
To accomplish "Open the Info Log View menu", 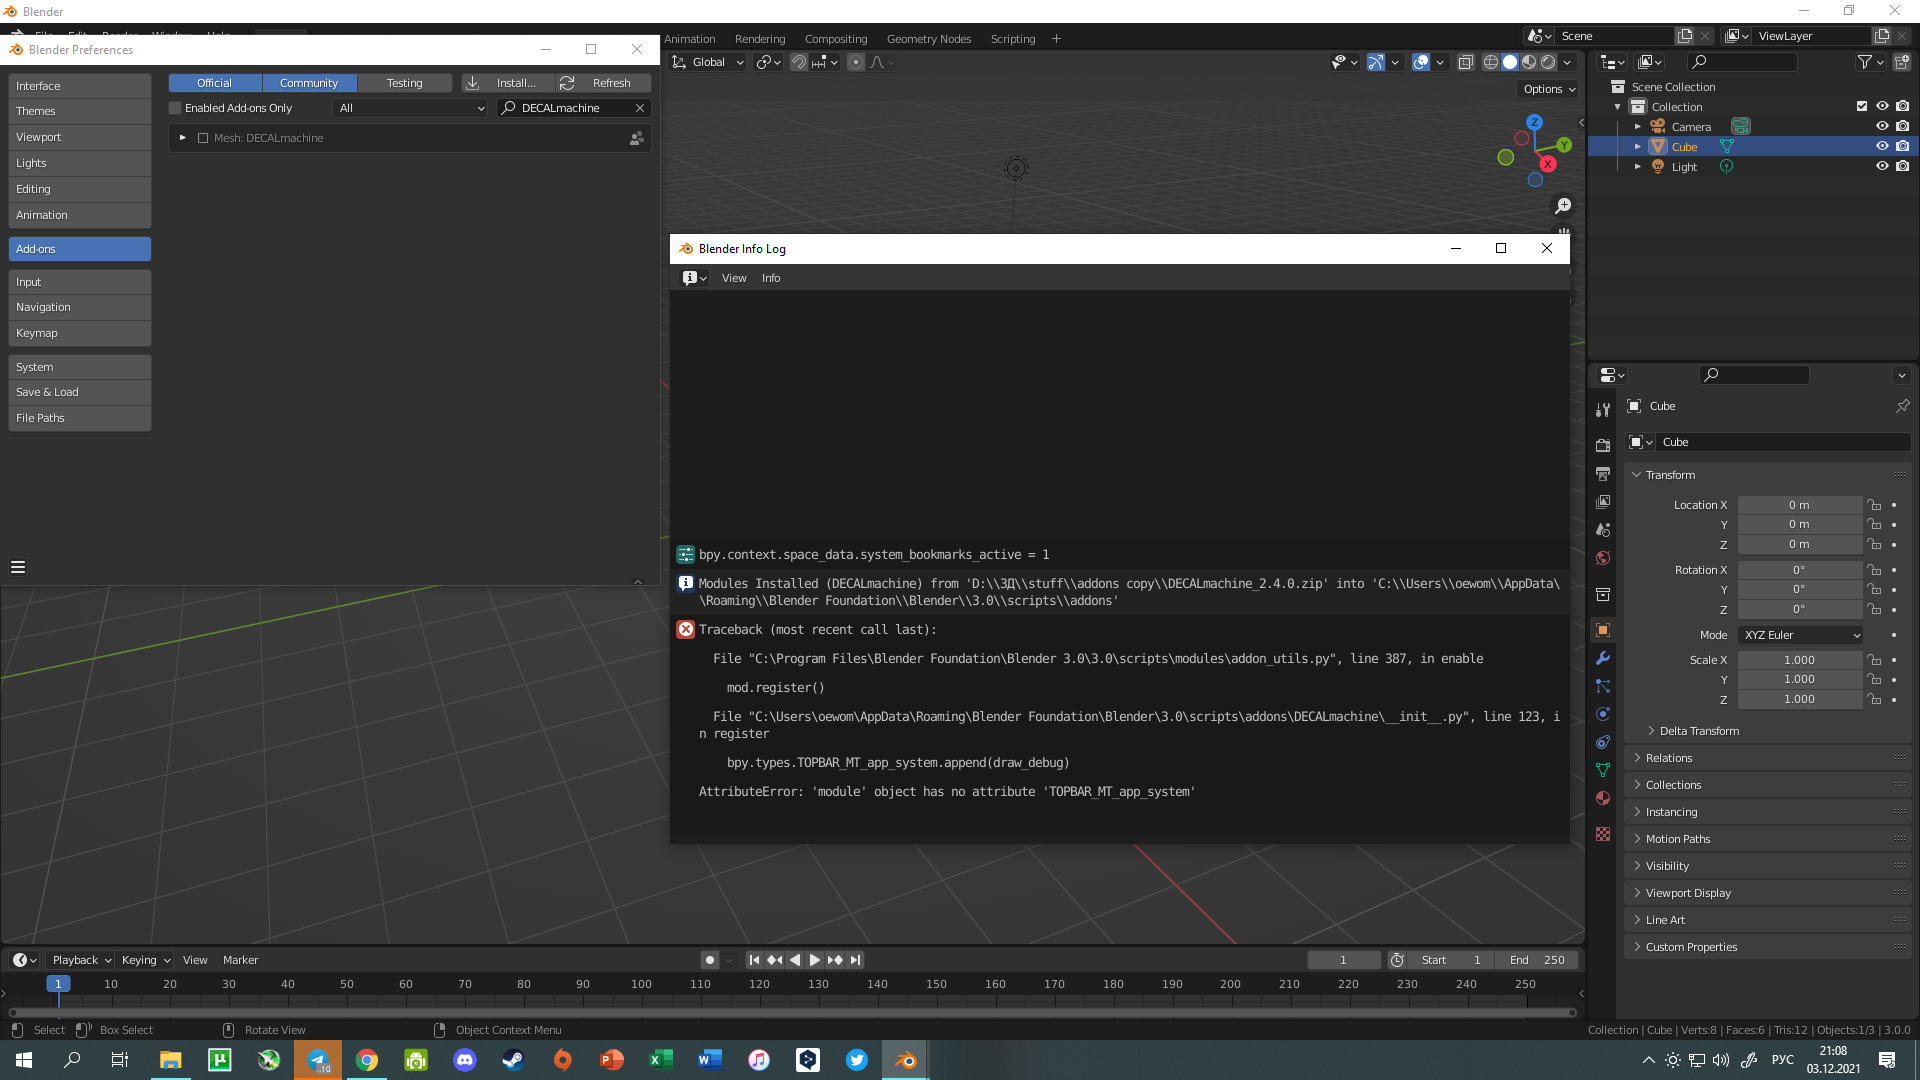I will (x=734, y=278).
